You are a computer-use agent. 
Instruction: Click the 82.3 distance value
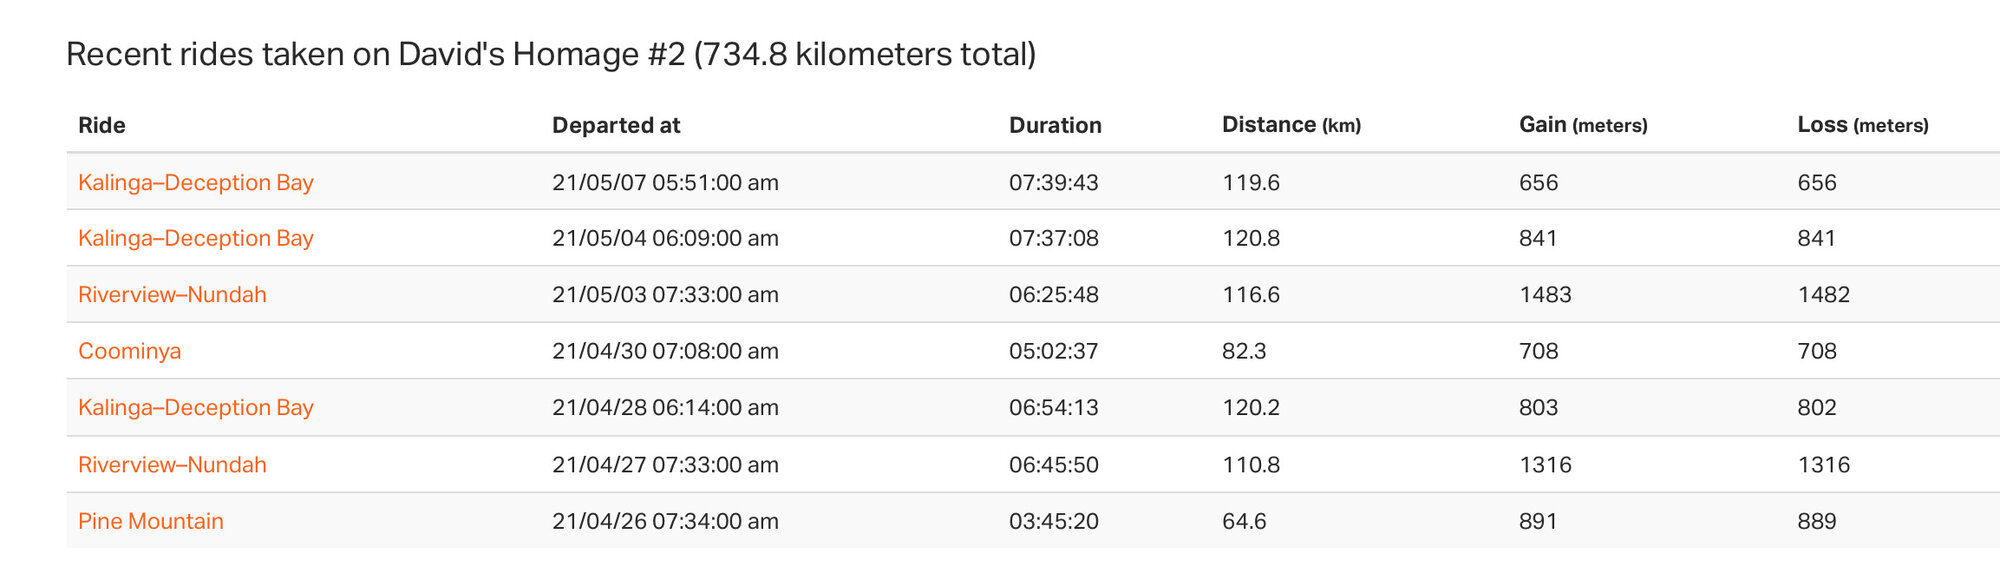[1245, 352]
